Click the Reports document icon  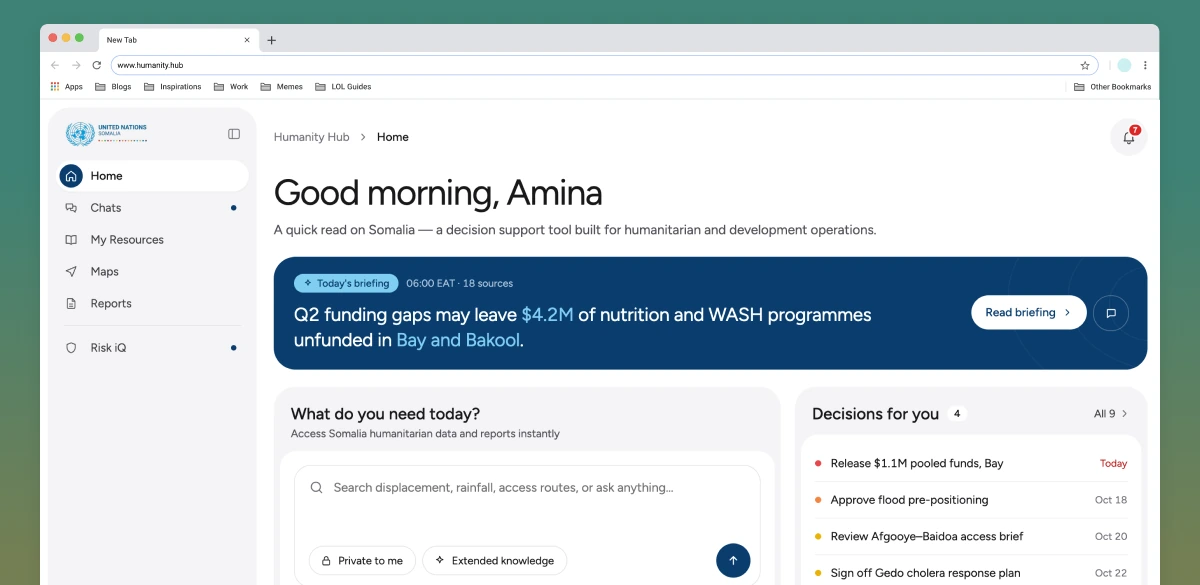pos(71,304)
